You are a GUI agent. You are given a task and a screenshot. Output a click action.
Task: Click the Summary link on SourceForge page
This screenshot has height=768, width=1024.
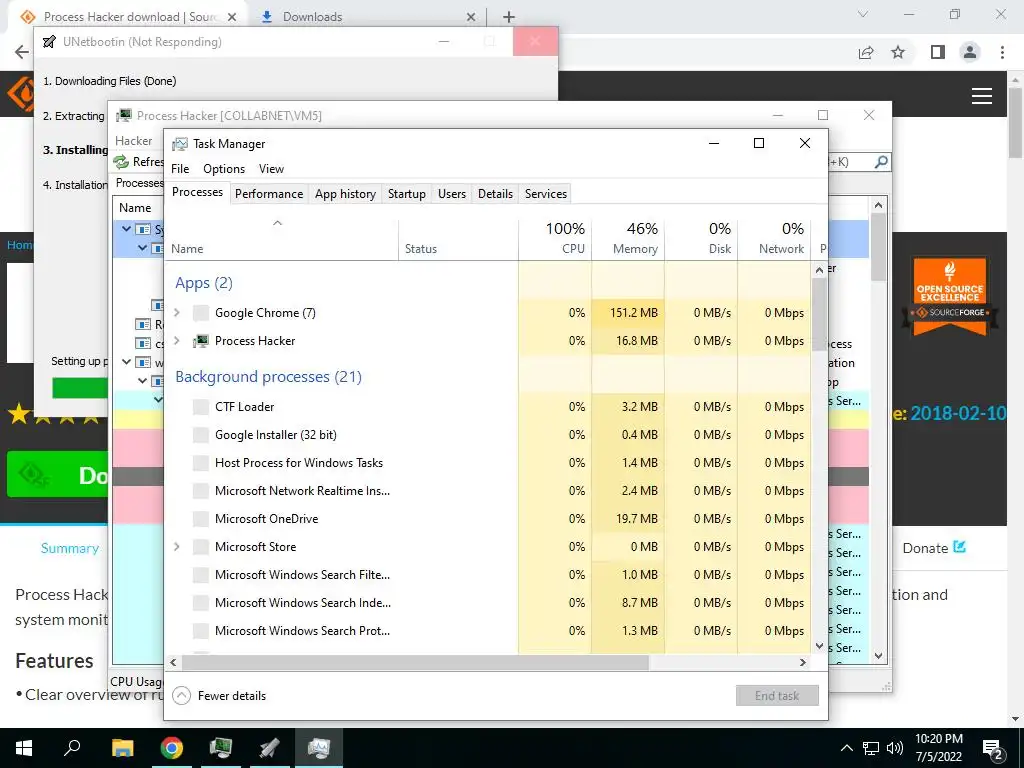(x=70, y=548)
